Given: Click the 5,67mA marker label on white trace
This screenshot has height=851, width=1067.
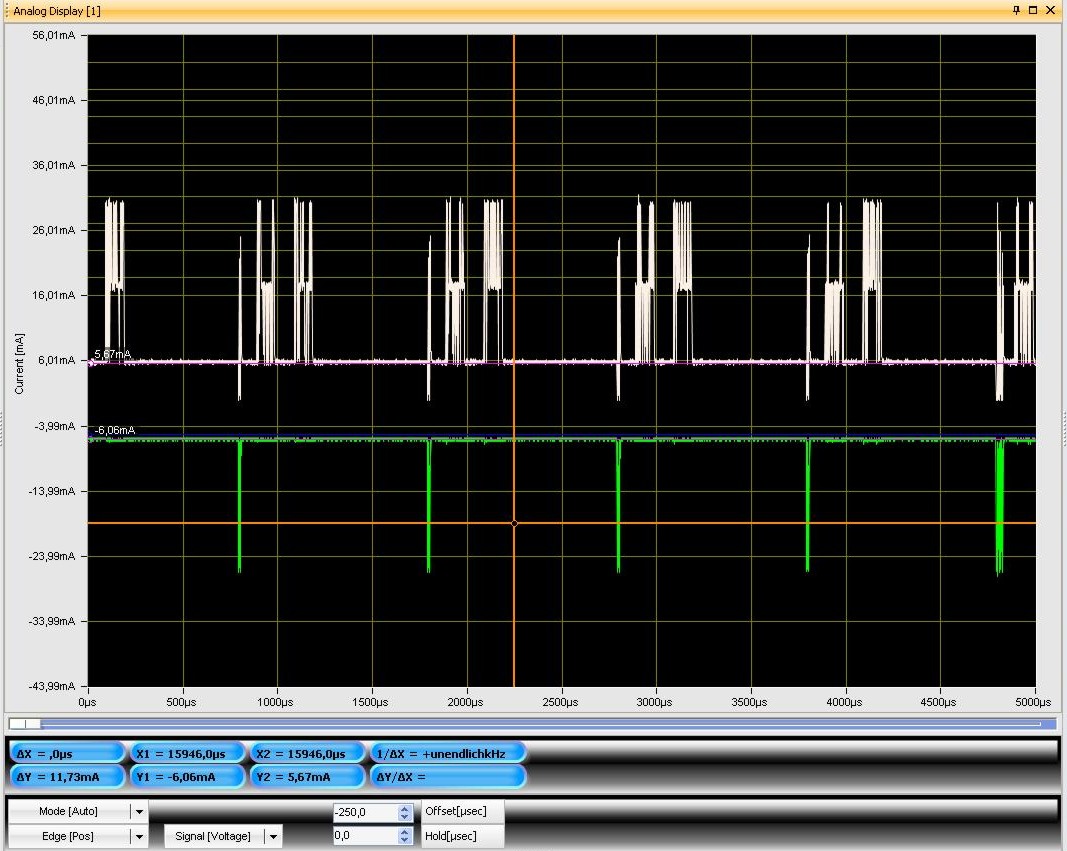Looking at the screenshot, I should [112, 354].
